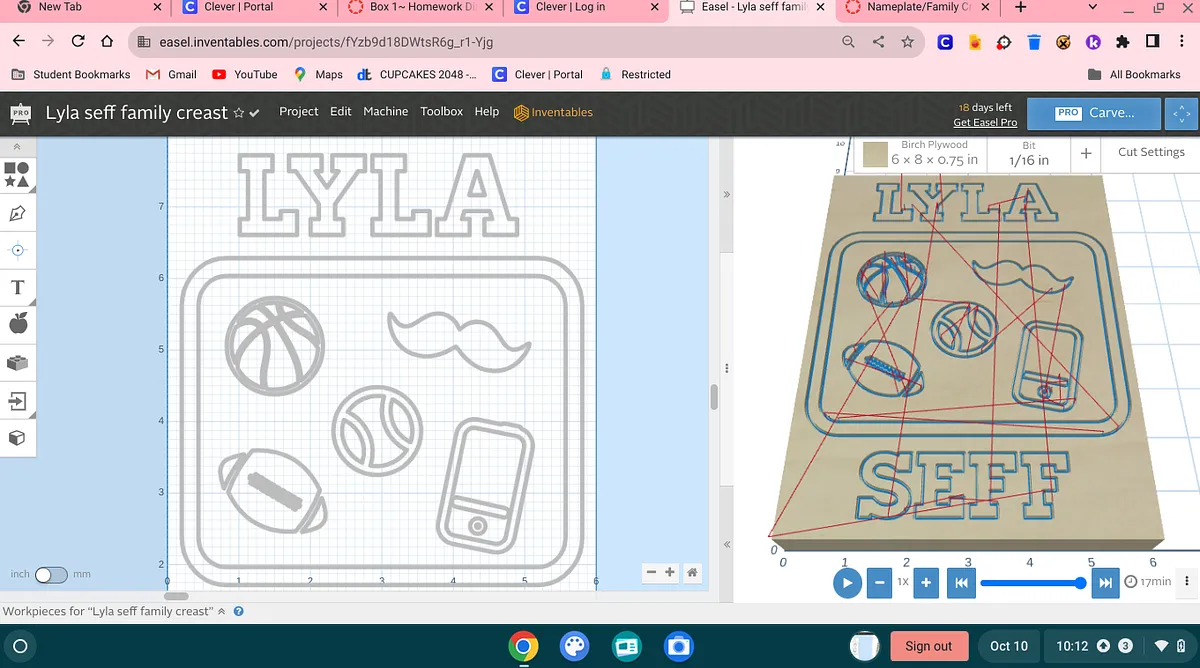
Task: Open the Birch Plywood material dropdown
Action: [921, 153]
